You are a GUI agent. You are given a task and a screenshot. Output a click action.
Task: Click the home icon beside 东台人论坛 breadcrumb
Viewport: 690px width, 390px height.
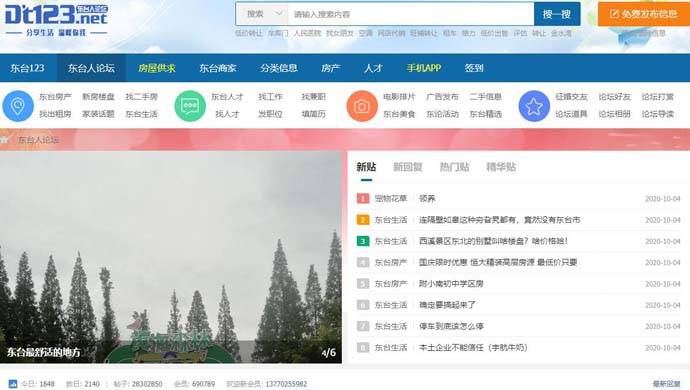(x=4, y=140)
